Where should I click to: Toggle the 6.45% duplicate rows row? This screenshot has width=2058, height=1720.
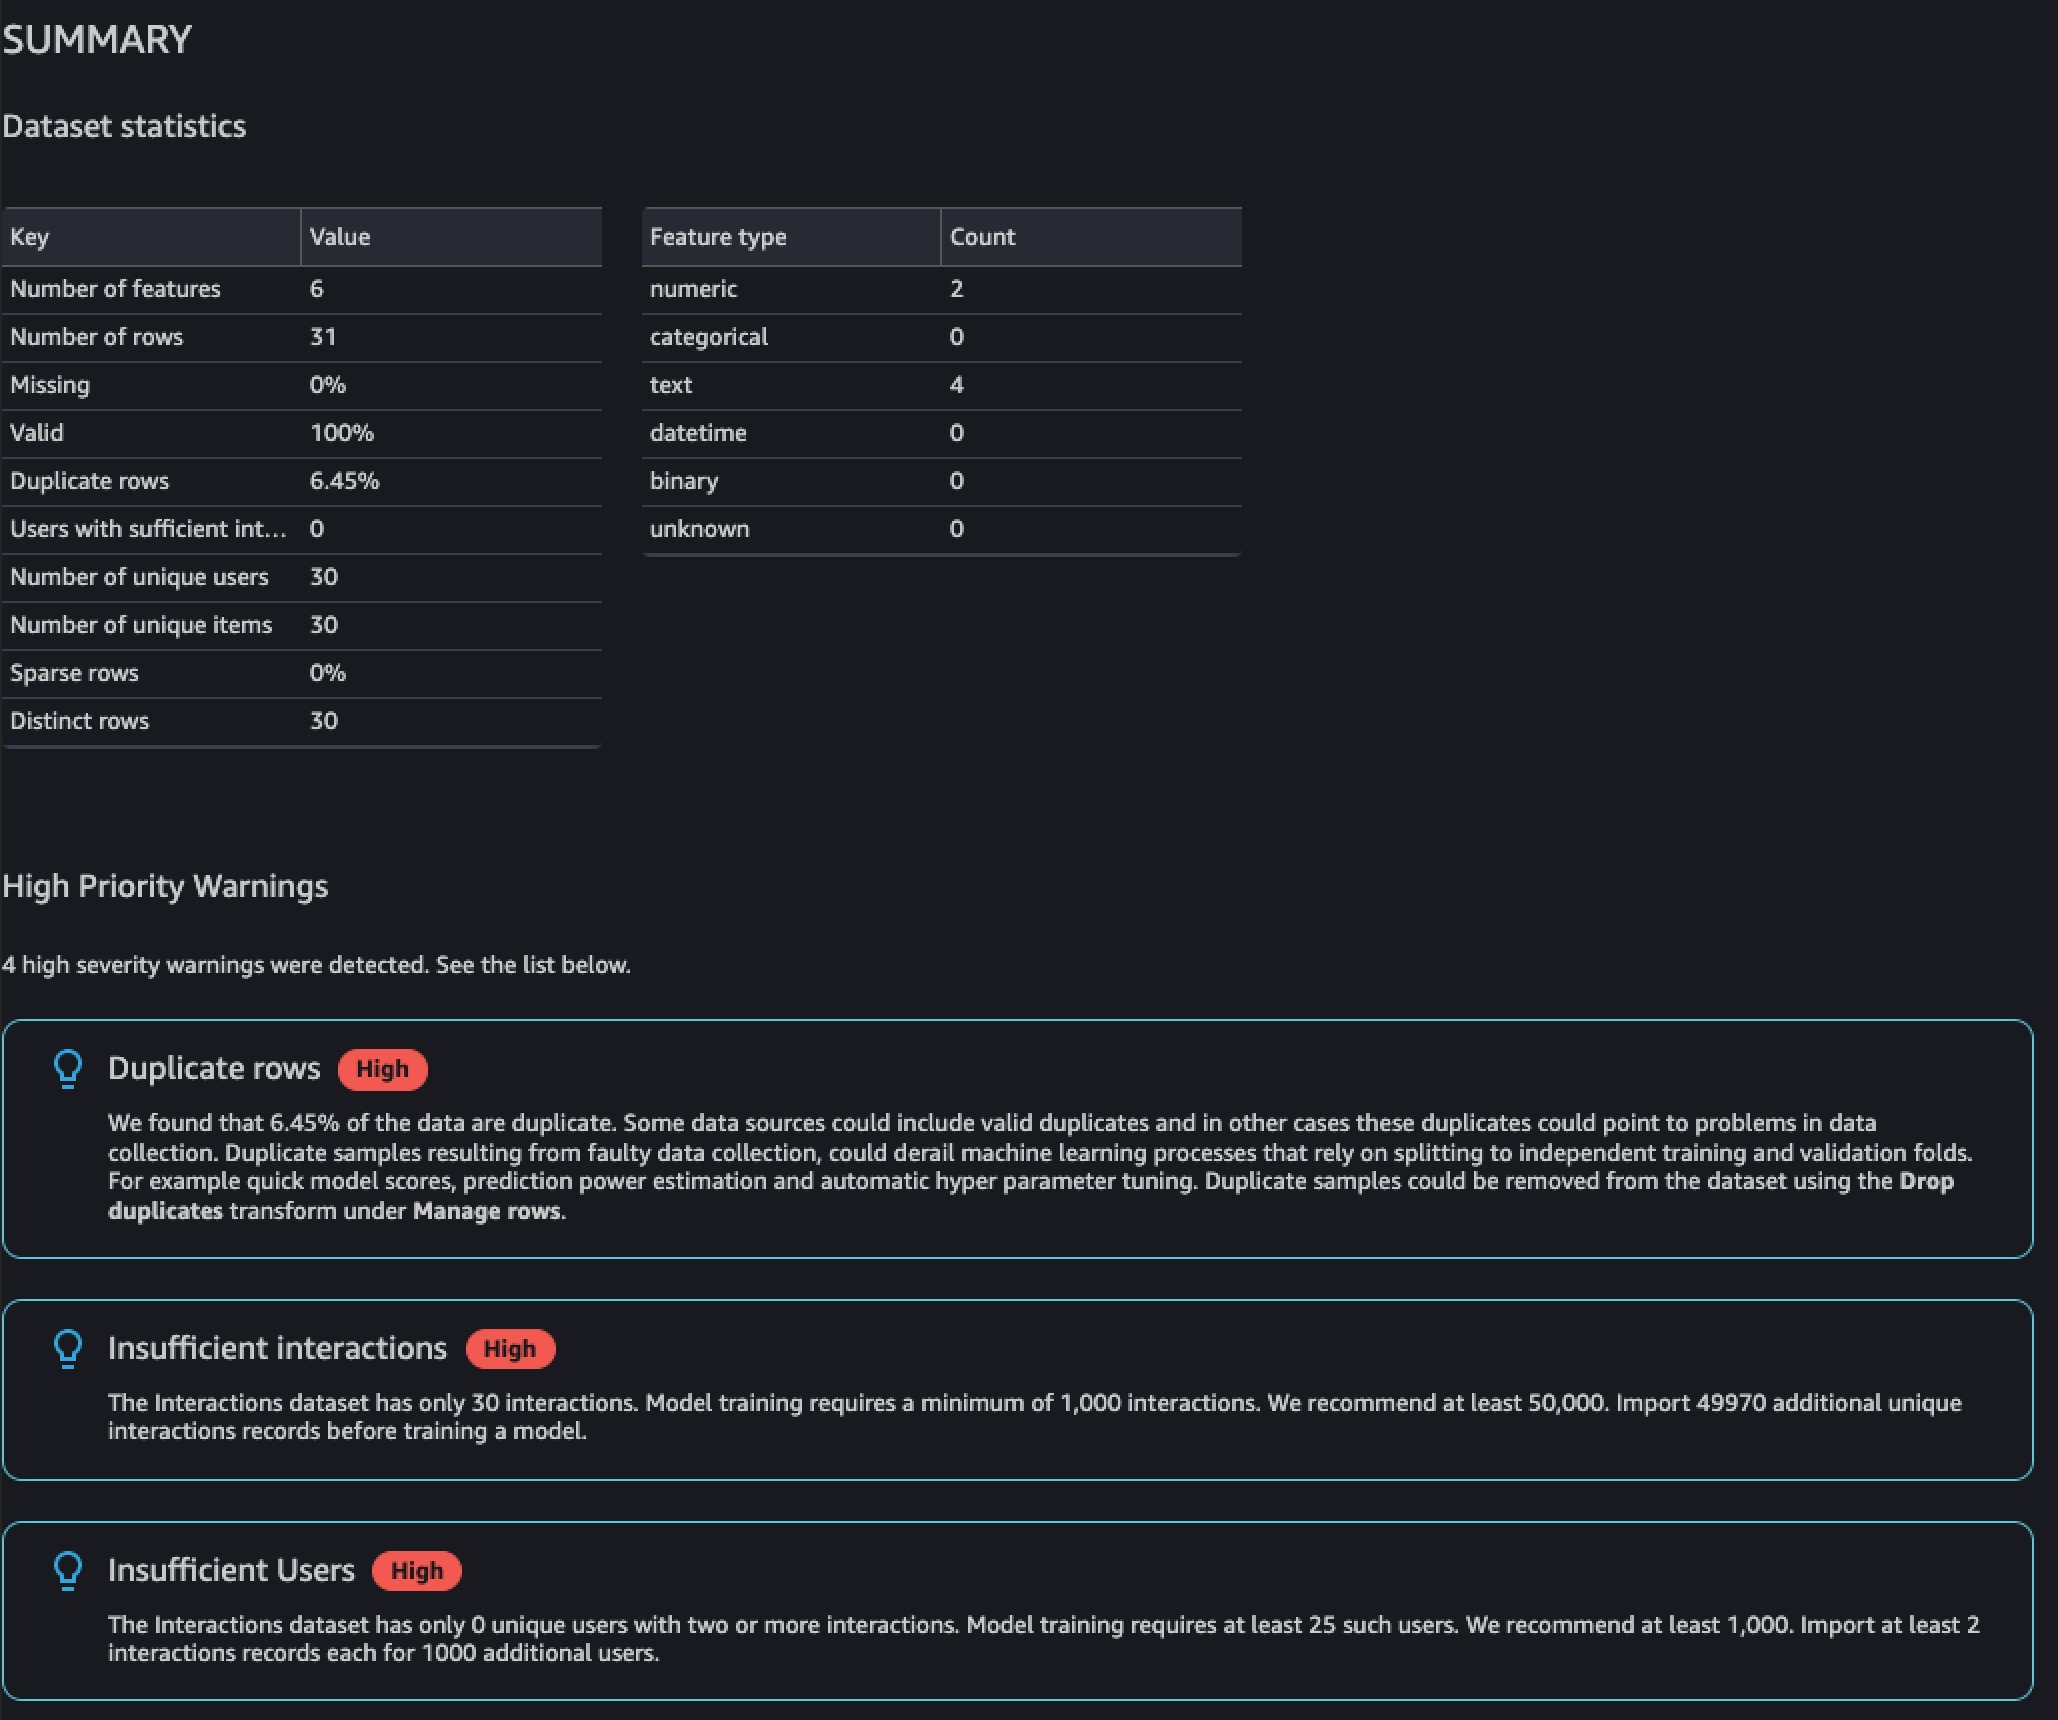click(301, 480)
